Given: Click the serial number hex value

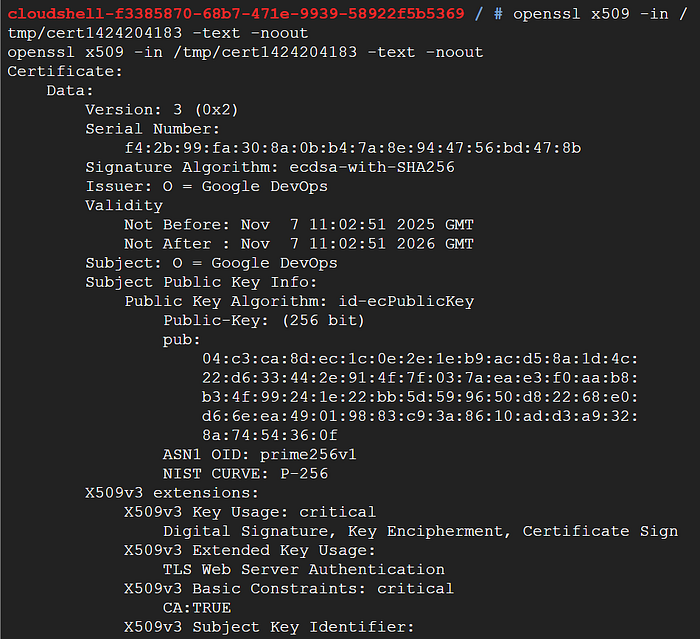Looking at the screenshot, I should coord(353,148).
